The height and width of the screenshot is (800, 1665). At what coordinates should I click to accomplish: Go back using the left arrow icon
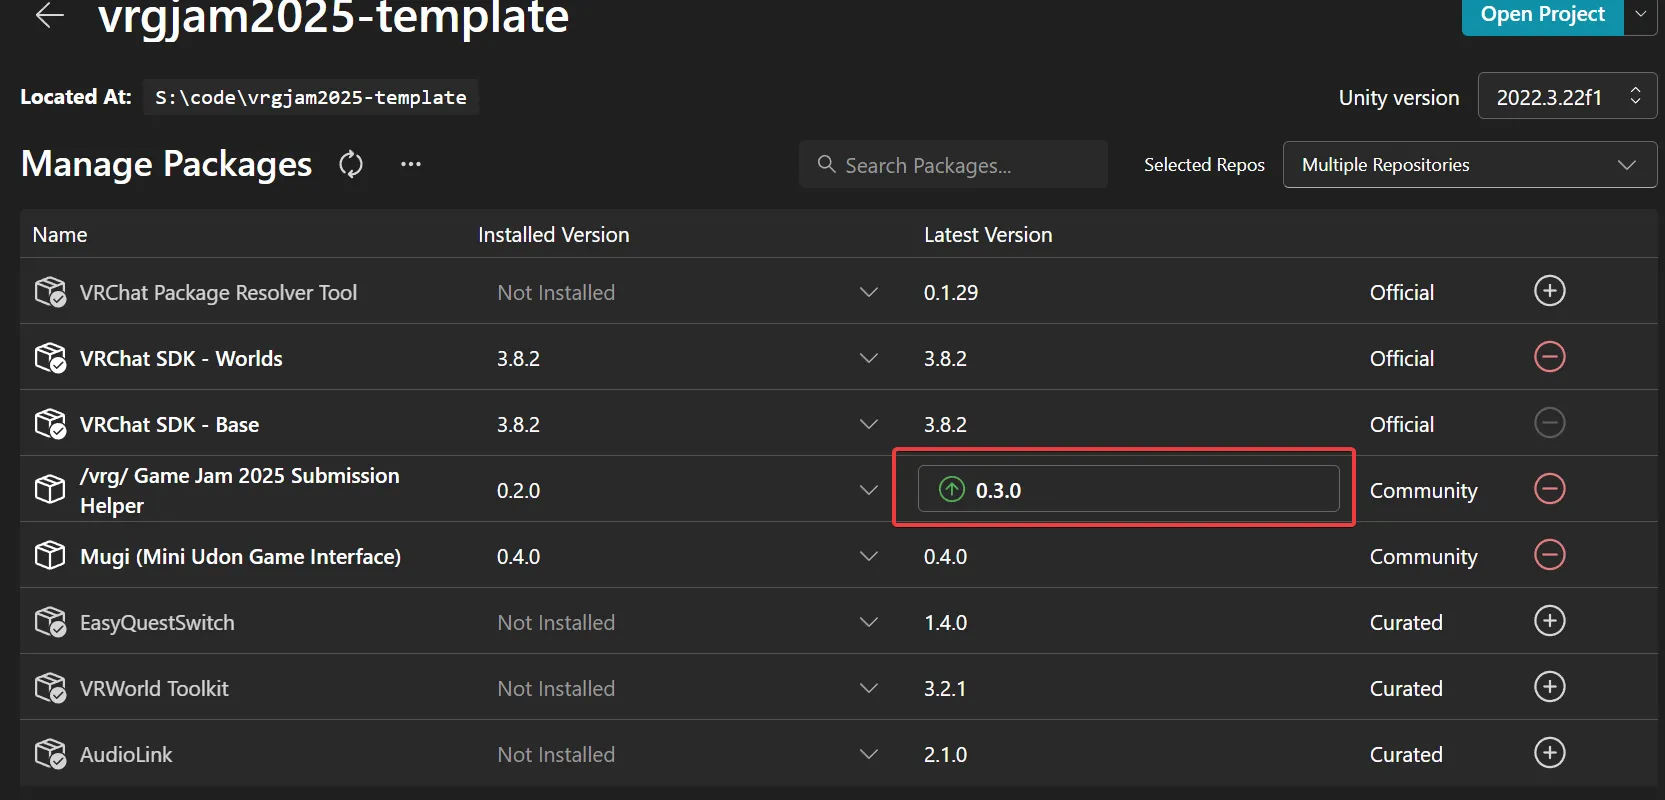click(49, 15)
